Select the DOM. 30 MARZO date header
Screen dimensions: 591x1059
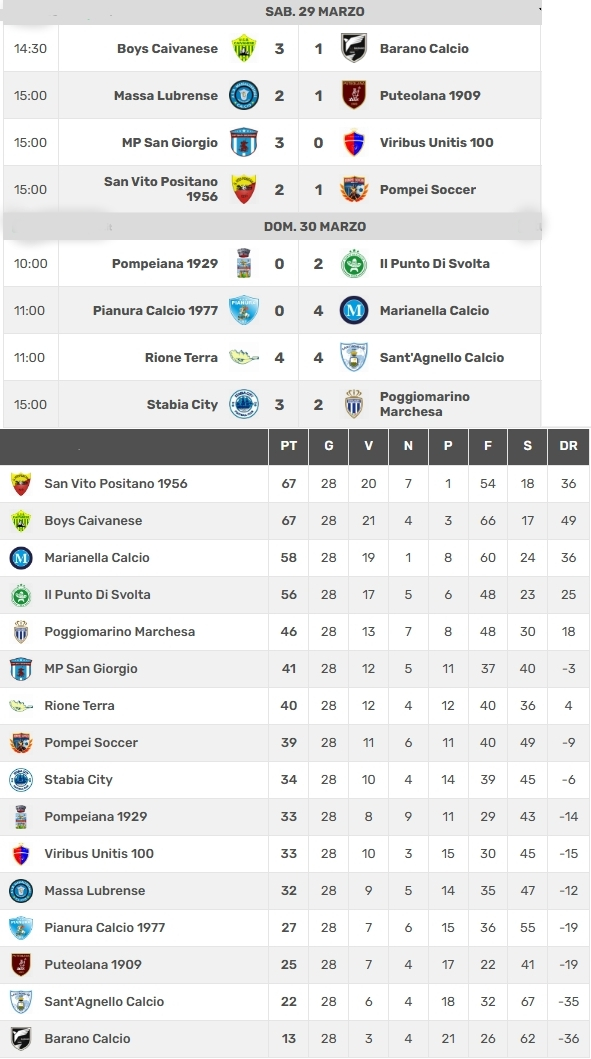coord(315,226)
